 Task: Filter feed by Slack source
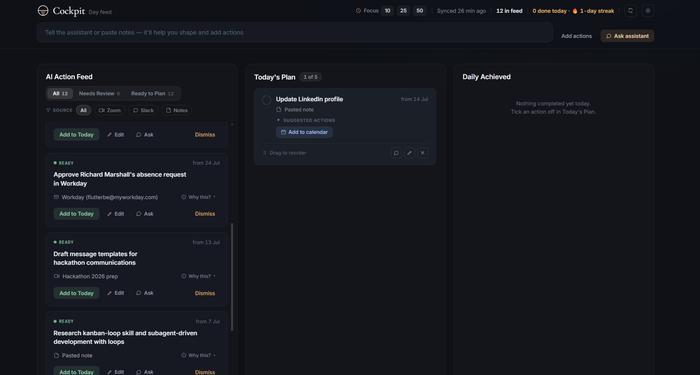click(143, 110)
